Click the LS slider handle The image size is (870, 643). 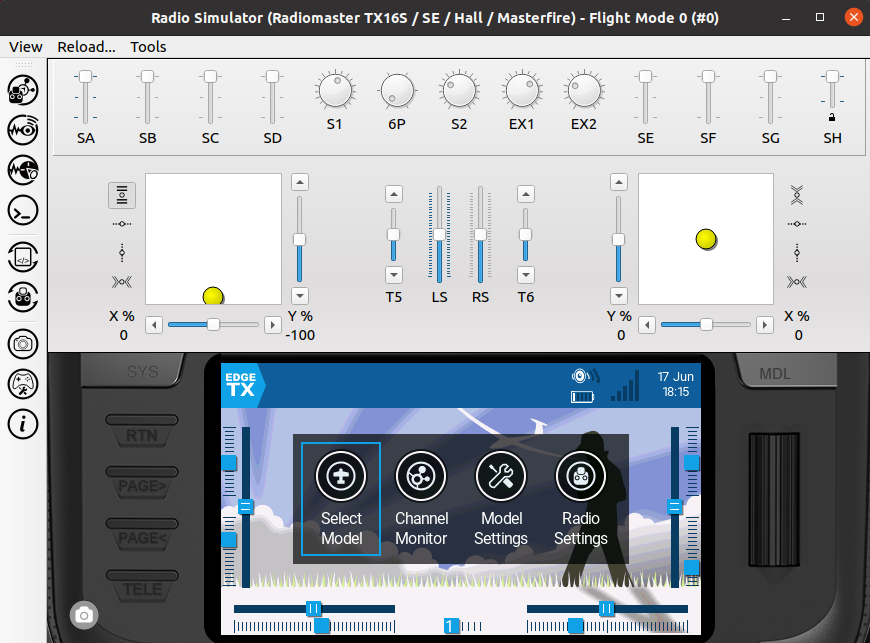439,234
